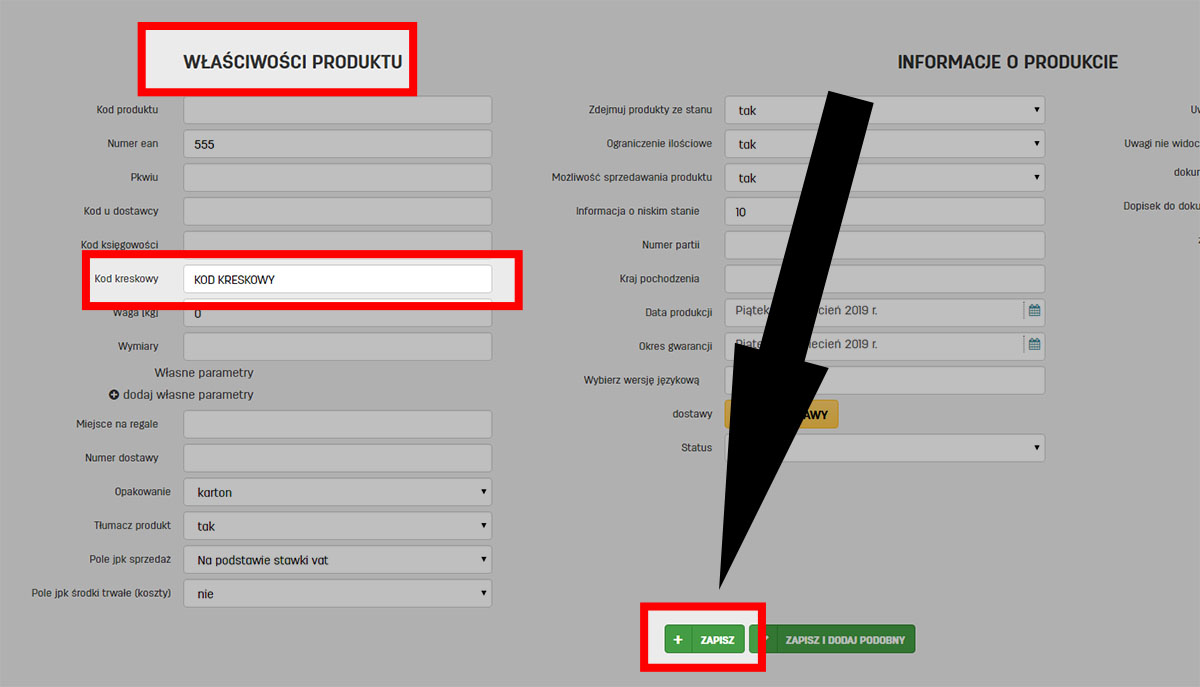This screenshot has width=1200, height=687.
Task: Open the Opakowanie dropdown showing karton
Action: click(x=337, y=492)
